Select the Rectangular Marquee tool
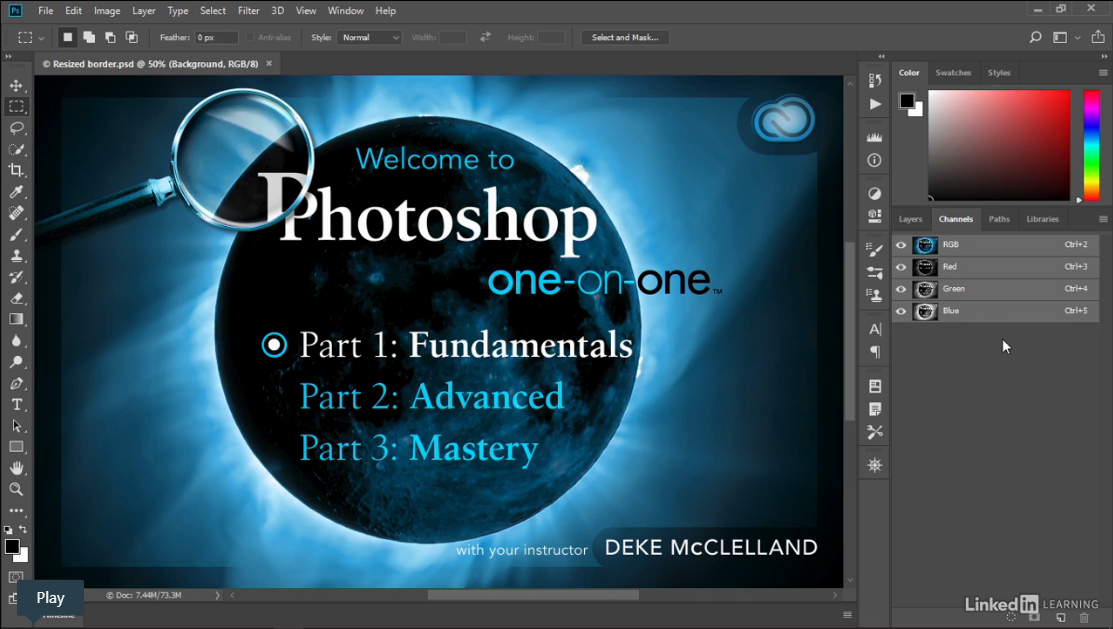This screenshot has width=1113, height=629. point(16,106)
